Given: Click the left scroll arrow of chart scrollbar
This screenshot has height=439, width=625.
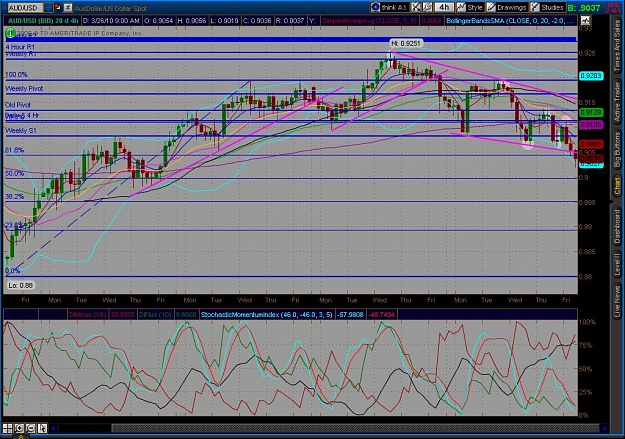Looking at the screenshot, I should tap(53, 428).
